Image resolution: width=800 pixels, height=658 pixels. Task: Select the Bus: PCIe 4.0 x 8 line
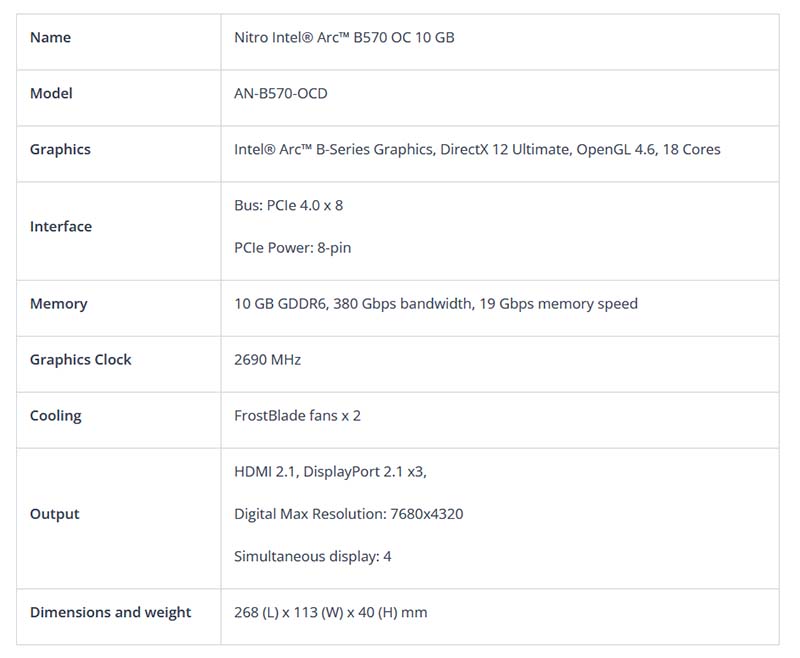pos(289,206)
